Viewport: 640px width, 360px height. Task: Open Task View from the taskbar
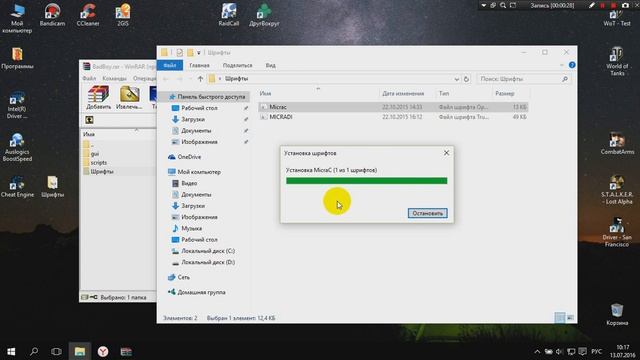click(56, 351)
